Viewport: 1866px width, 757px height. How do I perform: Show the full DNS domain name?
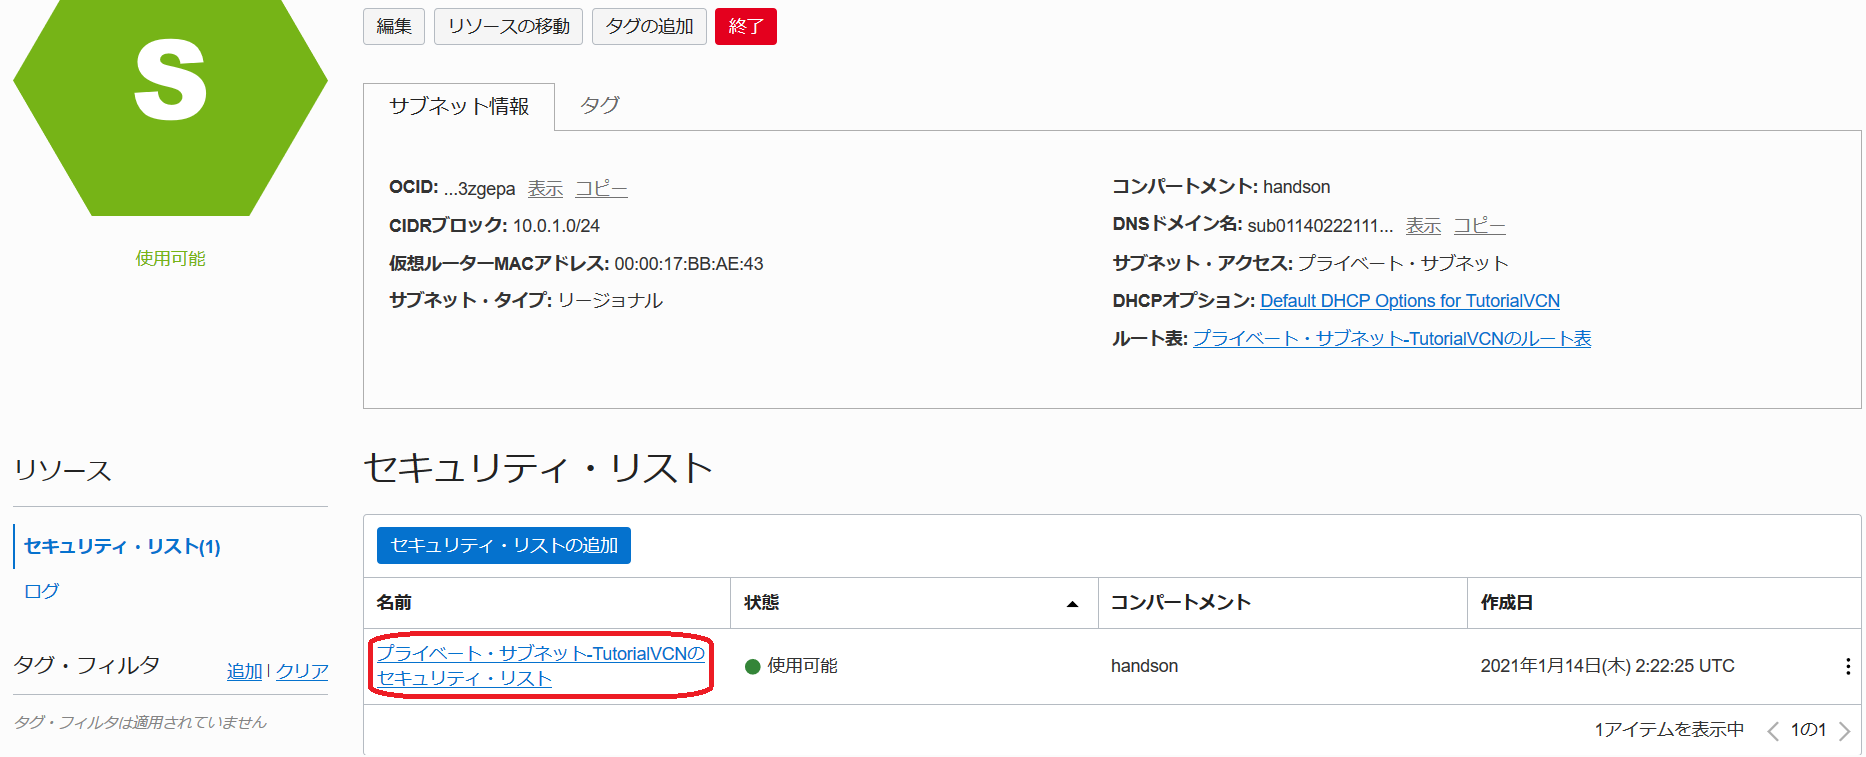[x=1423, y=226]
